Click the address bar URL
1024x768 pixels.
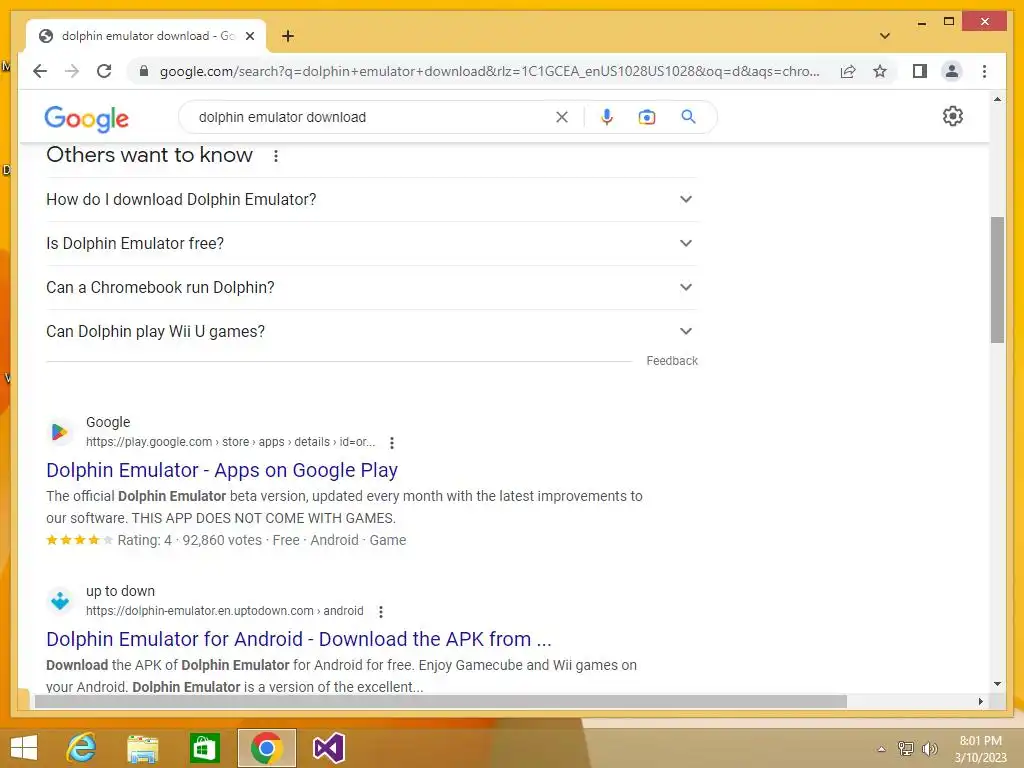(x=489, y=71)
